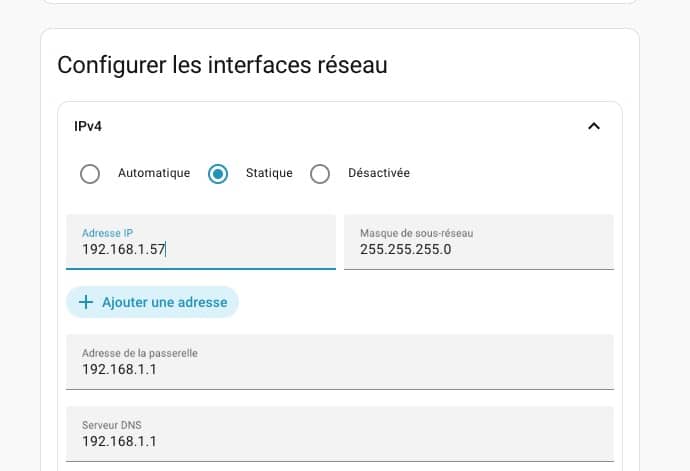This screenshot has height=471, width=690.
Task: Click the Statique label text
Action: (x=269, y=173)
